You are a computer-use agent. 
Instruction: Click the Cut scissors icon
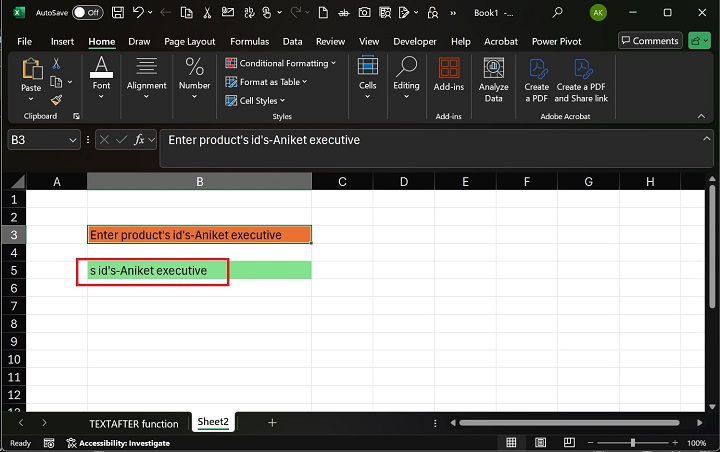pyautogui.click(x=56, y=63)
